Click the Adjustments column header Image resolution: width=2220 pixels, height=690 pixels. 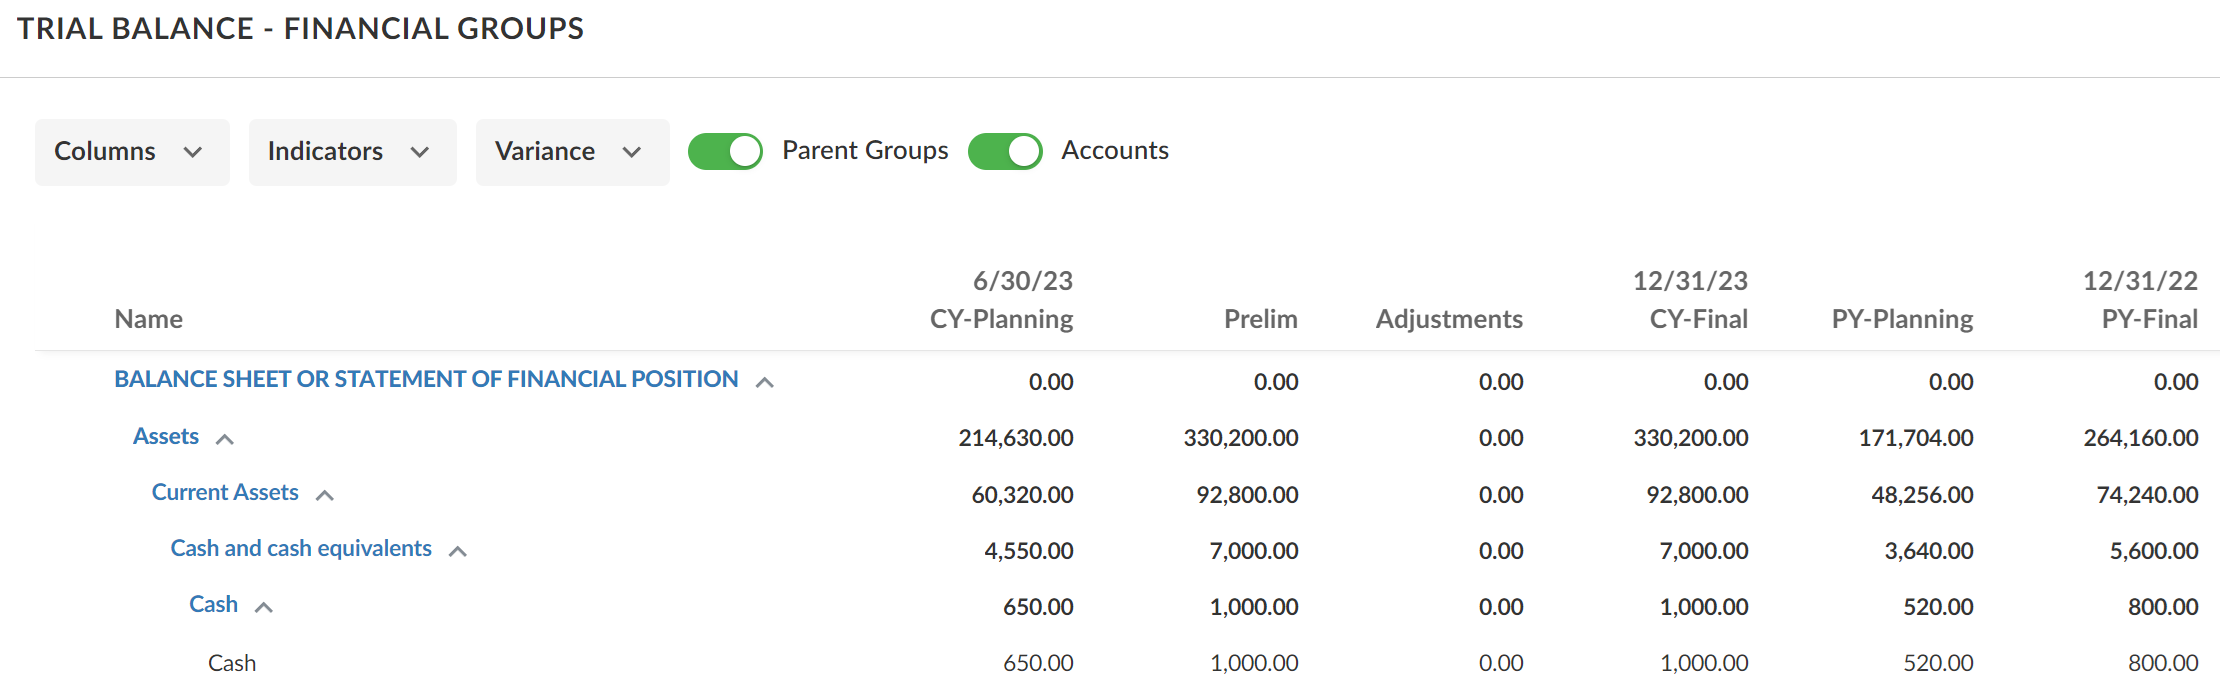tap(1449, 319)
